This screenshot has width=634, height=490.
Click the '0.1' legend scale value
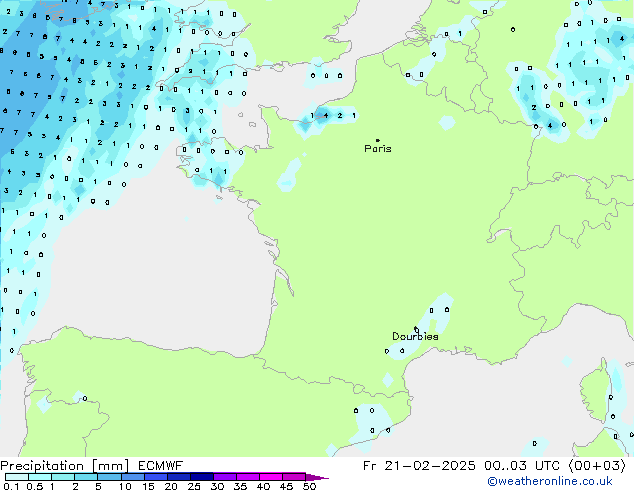(x=11, y=486)
